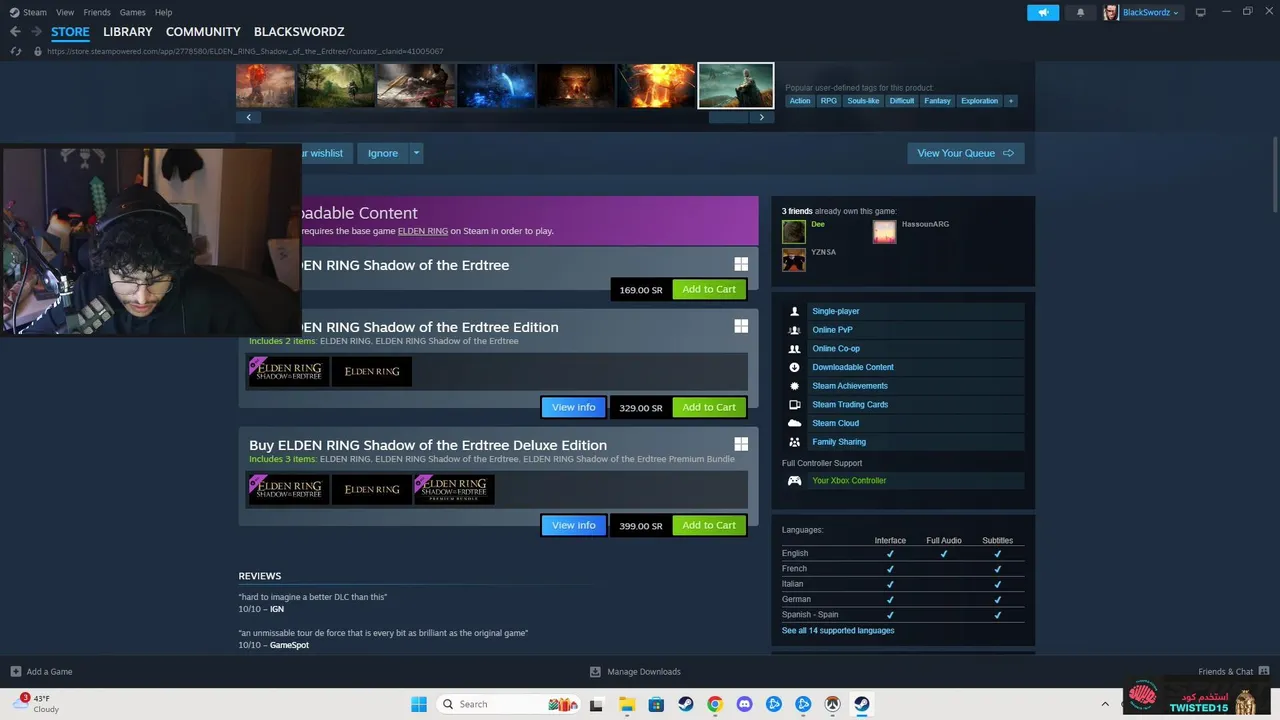Viewport: 1280px width, 720px height.
Task: Open the Windows Start menu
Action: click(418, 704)
